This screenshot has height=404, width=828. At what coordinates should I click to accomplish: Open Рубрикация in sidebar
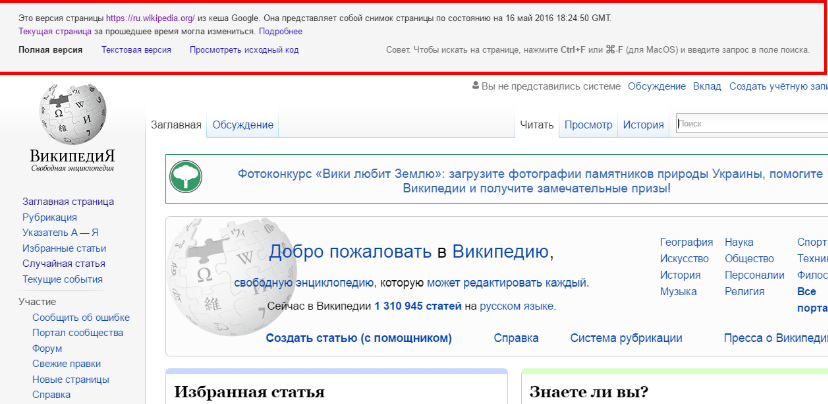(x=50, y=218)
